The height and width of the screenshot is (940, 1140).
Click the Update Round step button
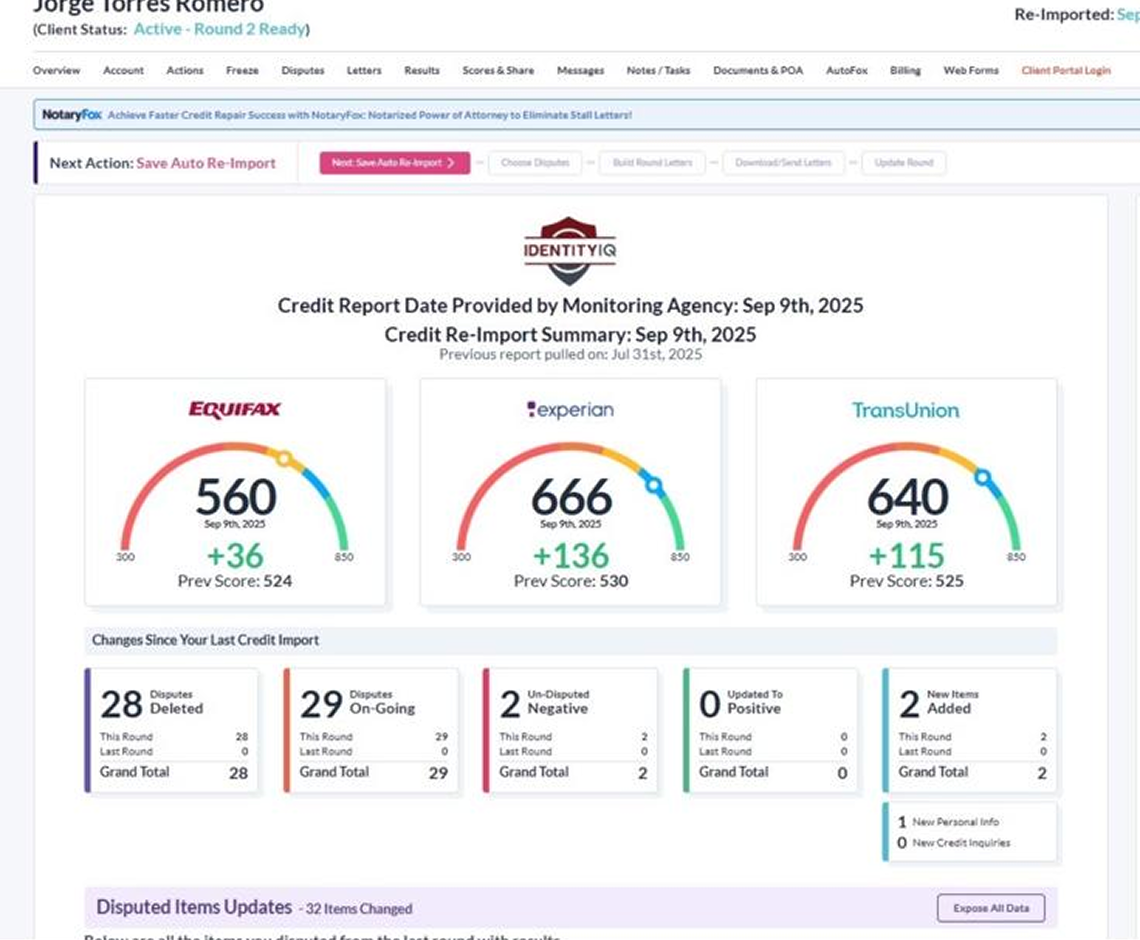(903, 163)
